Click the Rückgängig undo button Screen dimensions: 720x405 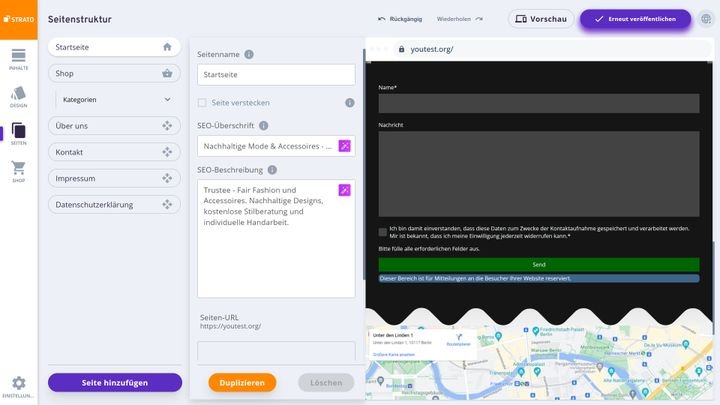(400, 18)
